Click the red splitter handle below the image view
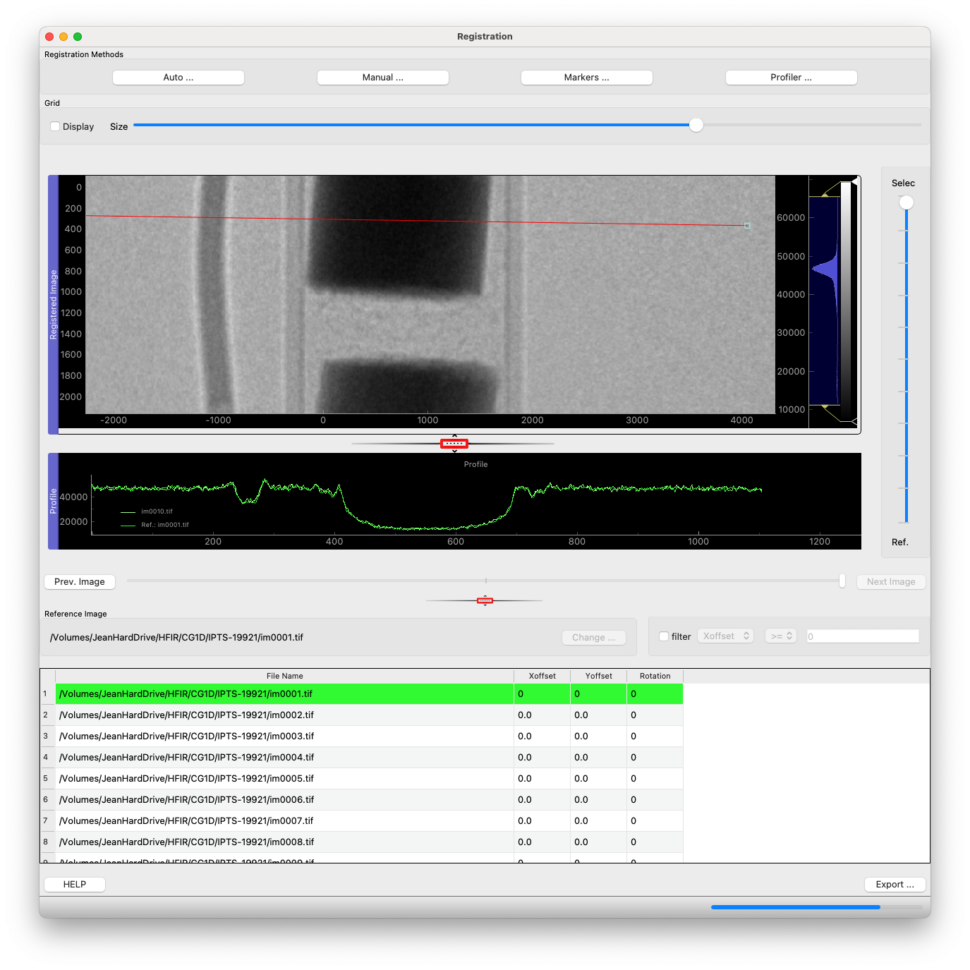The height and width of the screenshot is (970, 970). pyautogui.click(x=454, y=444)
